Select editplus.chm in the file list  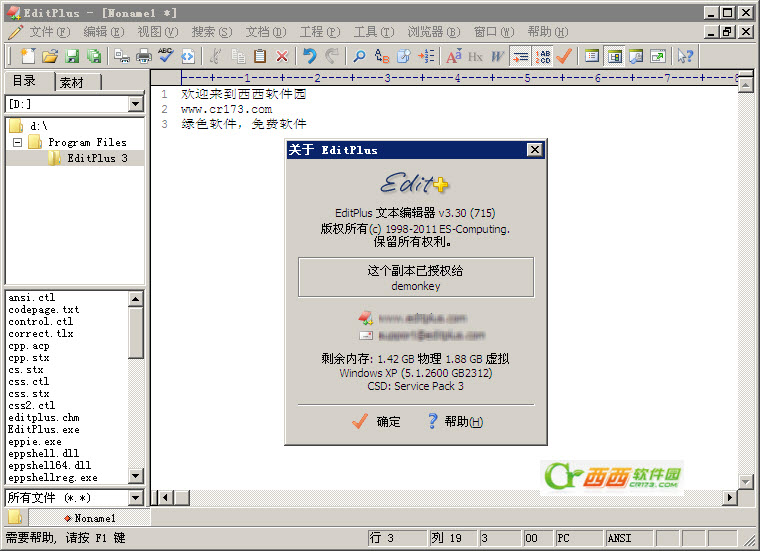point(44,417)
